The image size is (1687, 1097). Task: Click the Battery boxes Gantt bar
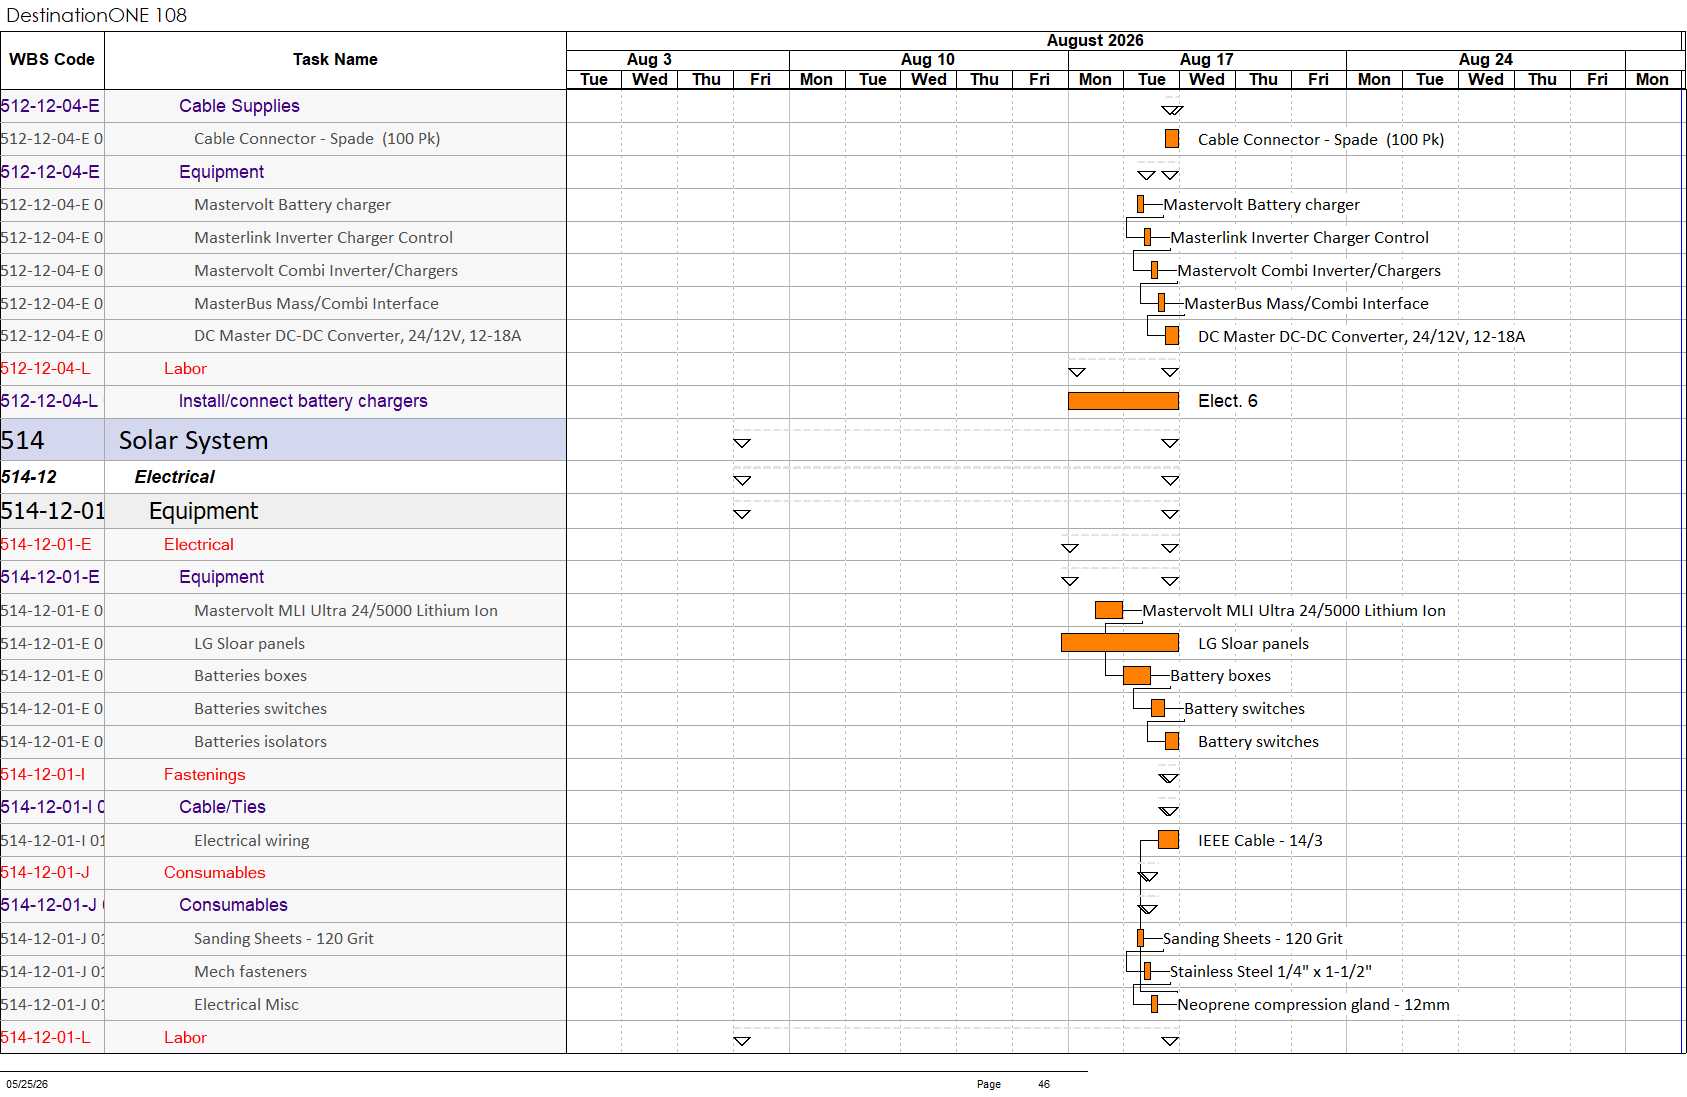[x=1137, y=676]
